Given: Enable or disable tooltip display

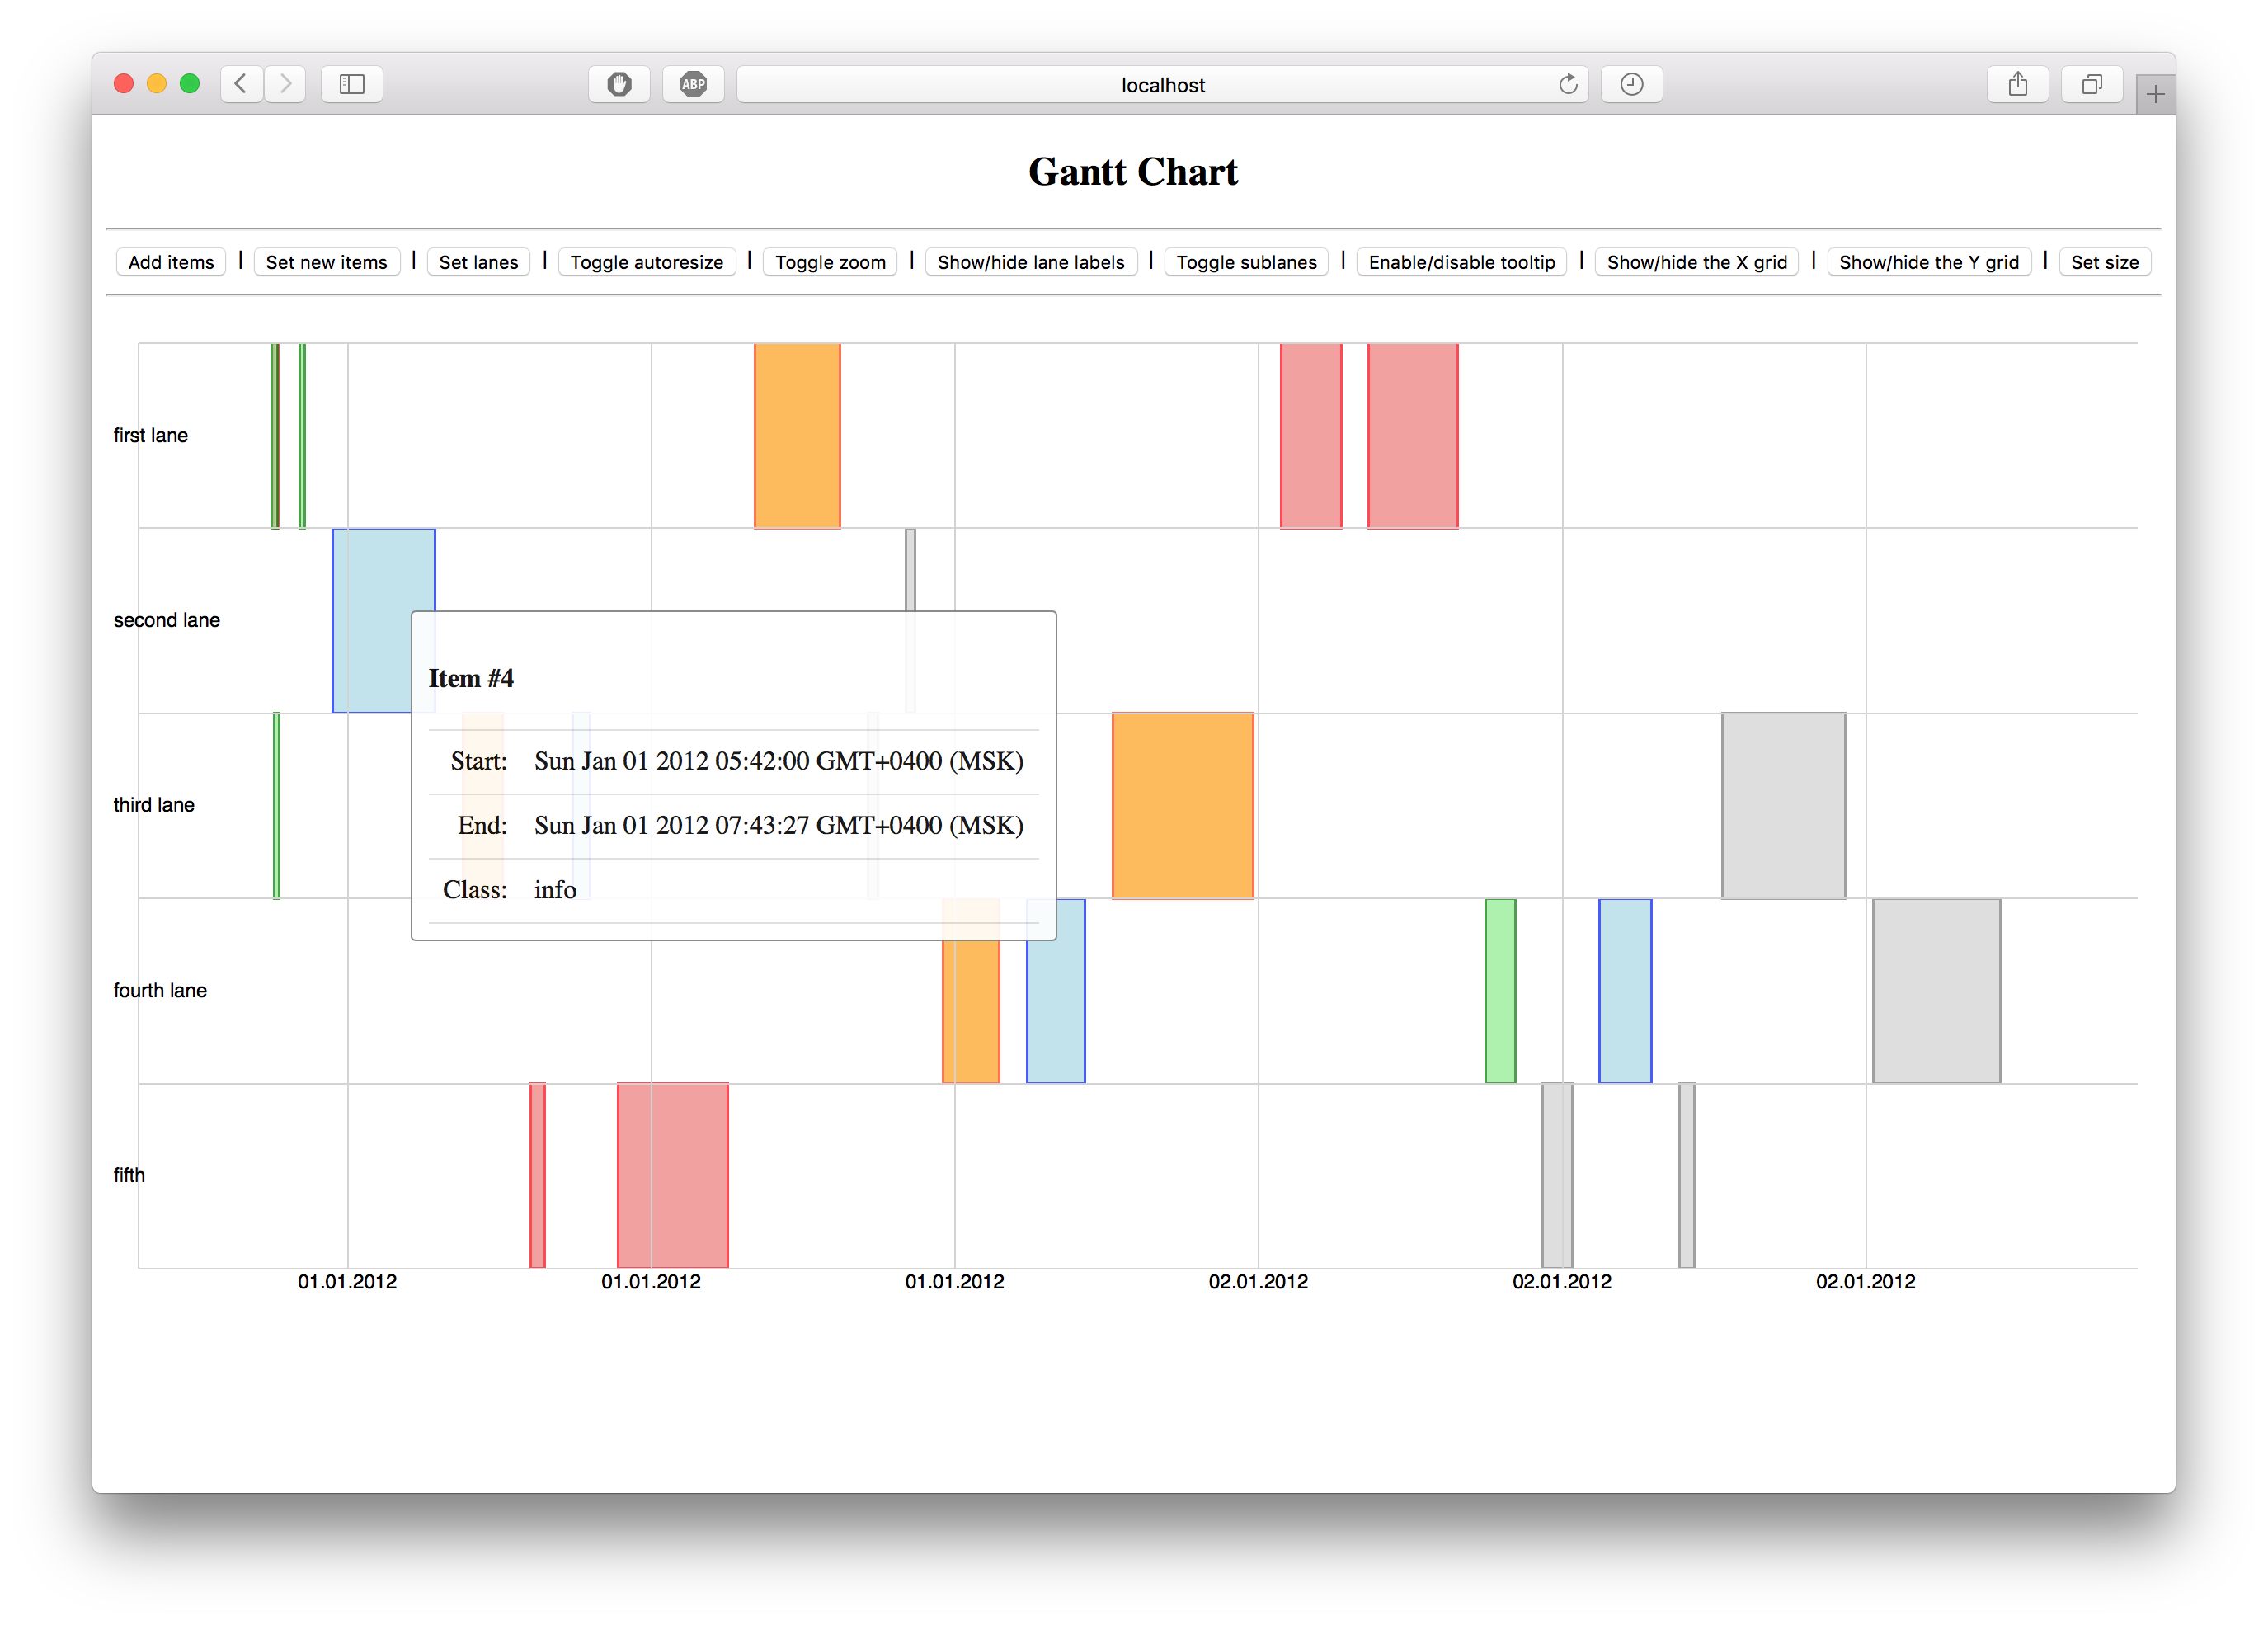Looking at the screenshot, I should 1465,262.
